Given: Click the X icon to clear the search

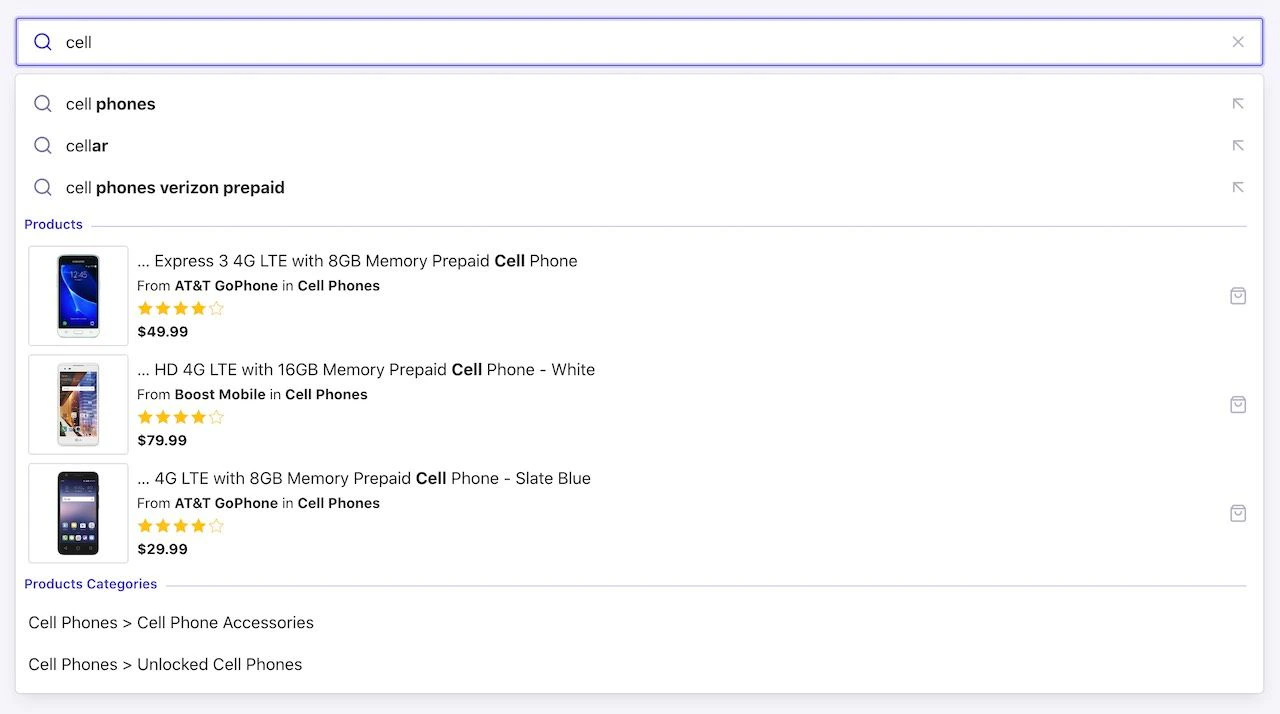Looking at the screenshot, I should [x=1238, y=42].
